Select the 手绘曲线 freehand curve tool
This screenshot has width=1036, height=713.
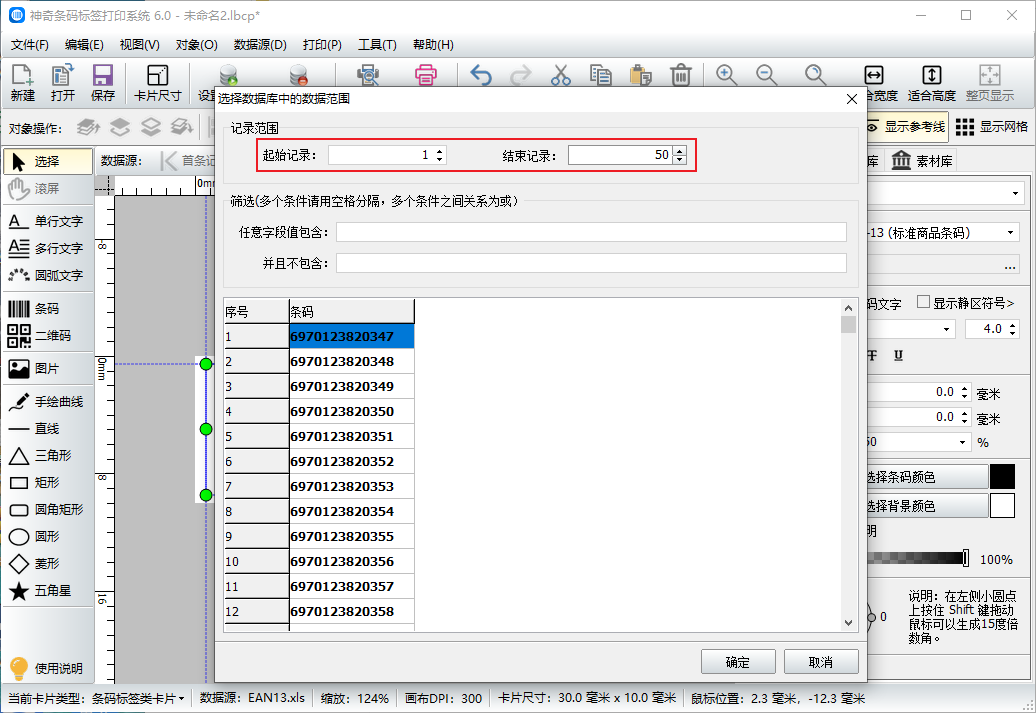(48, 402)
